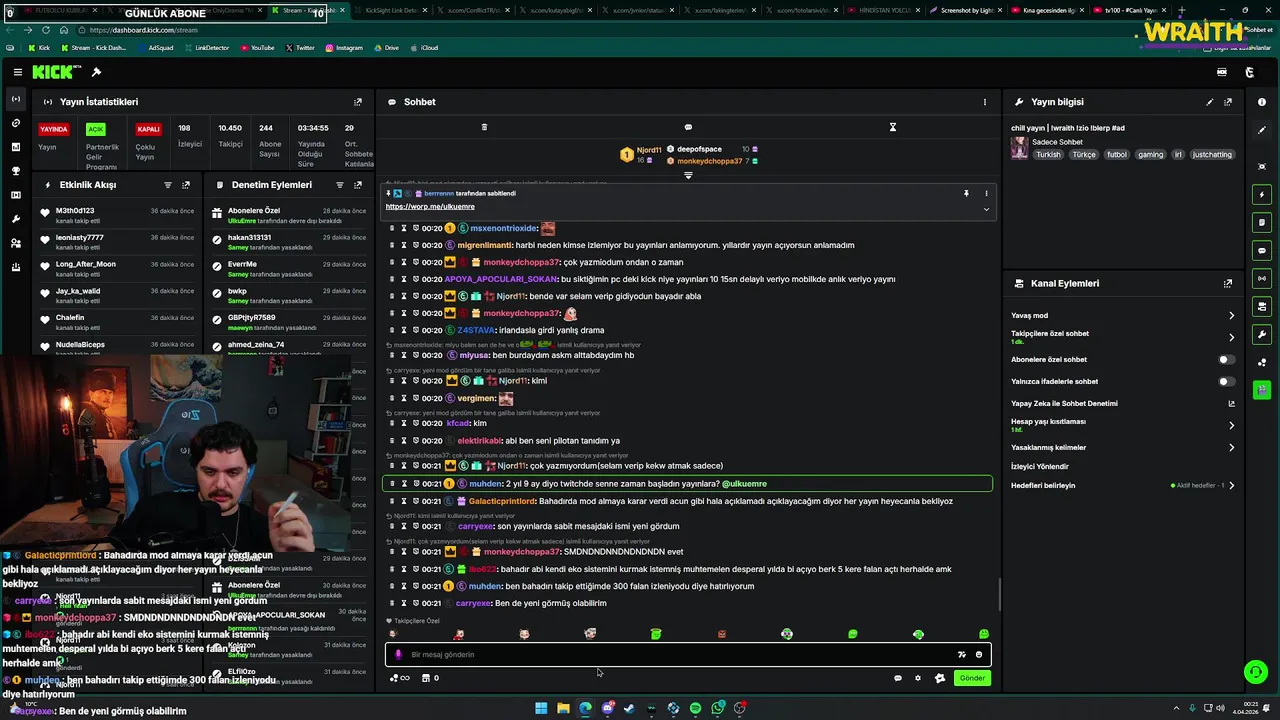Open Yapay Zeka ile Sohbet Denetimi
This screenshot has width=1280, height=720.
click(1123, 403)
